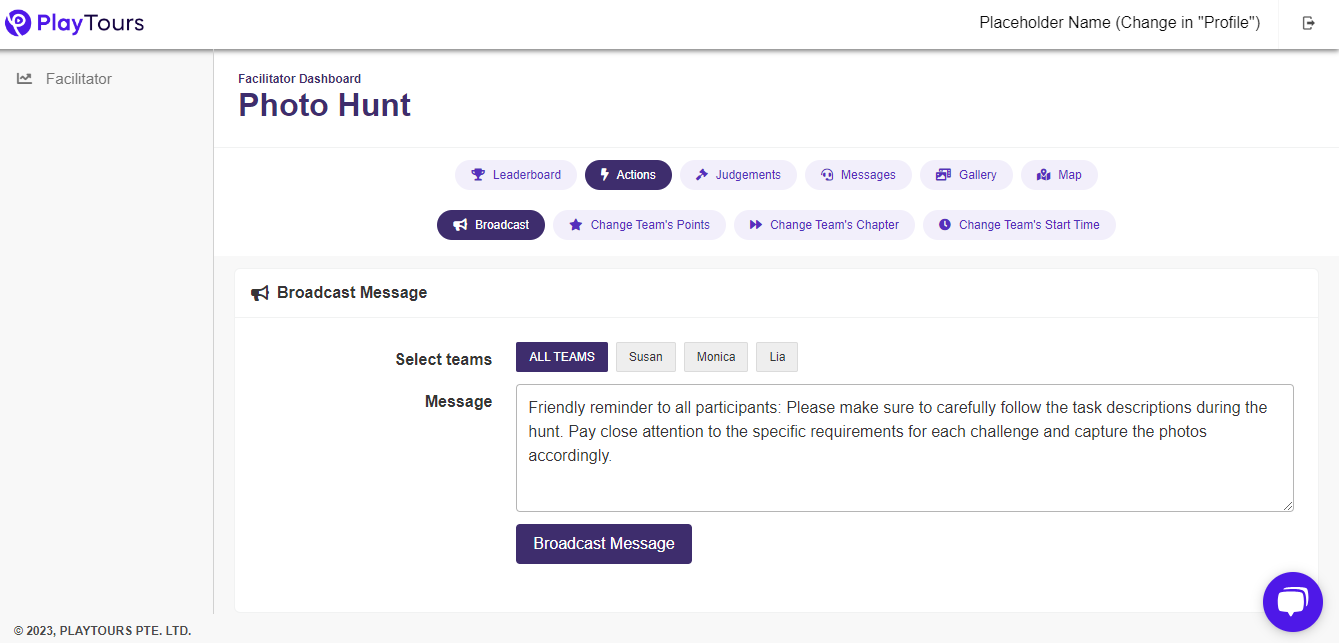Click the logout icon in the top bar
This screenshot has height=643, width=1339.
click(x=1308, y=22)
